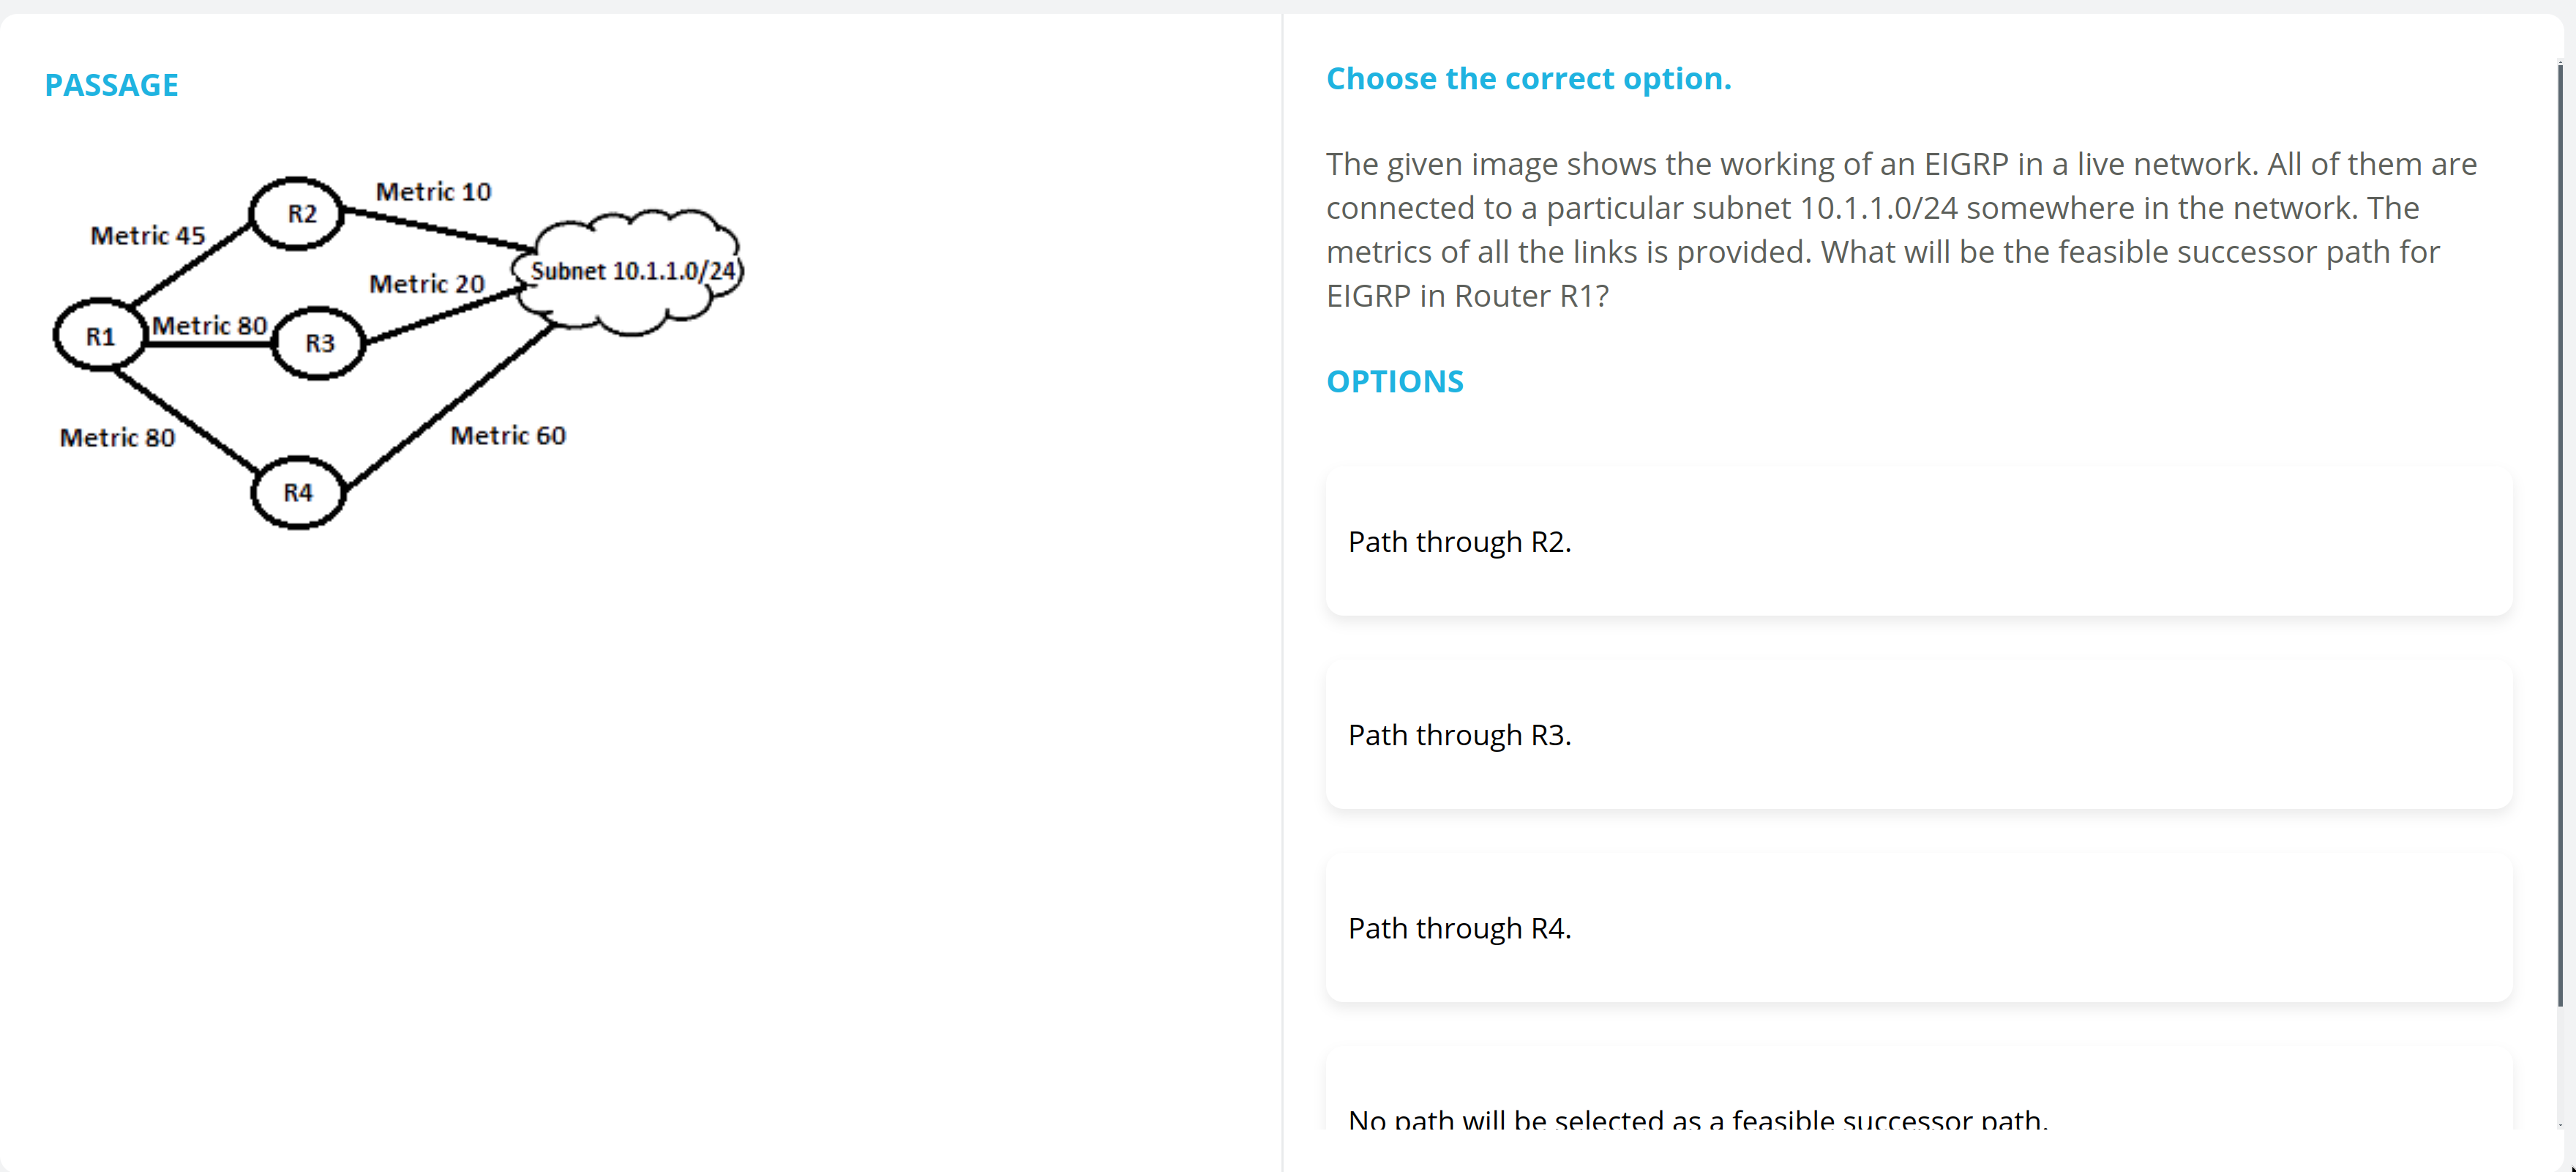Click the 'Metric 10' link label
The width and height of the screenshot is (2576, 1172).
point(434,192)
